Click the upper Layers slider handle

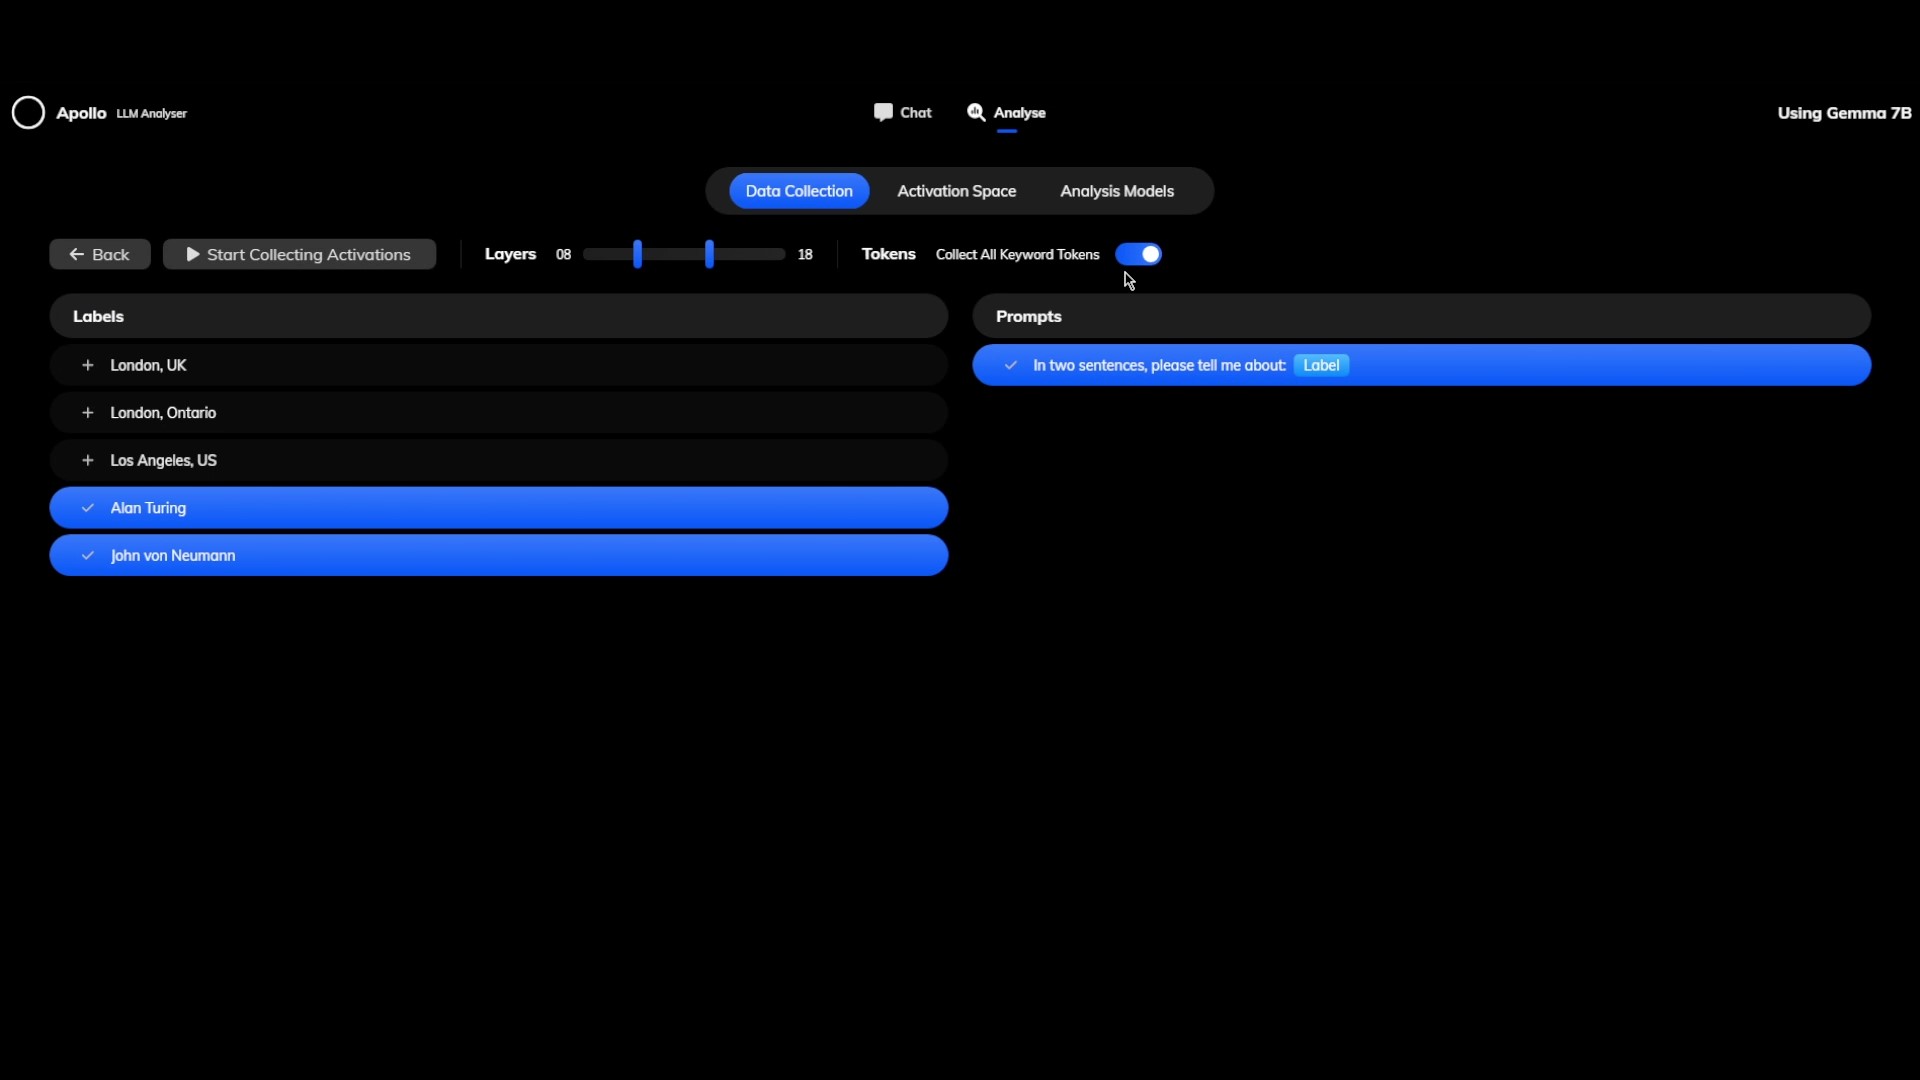coord(709,254)
